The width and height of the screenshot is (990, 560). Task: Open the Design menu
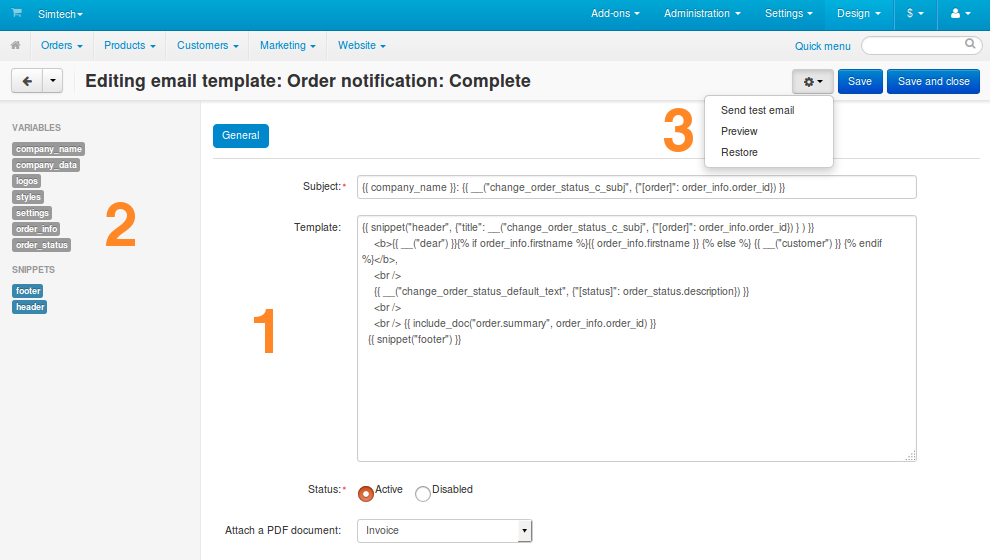click(859, 13)
